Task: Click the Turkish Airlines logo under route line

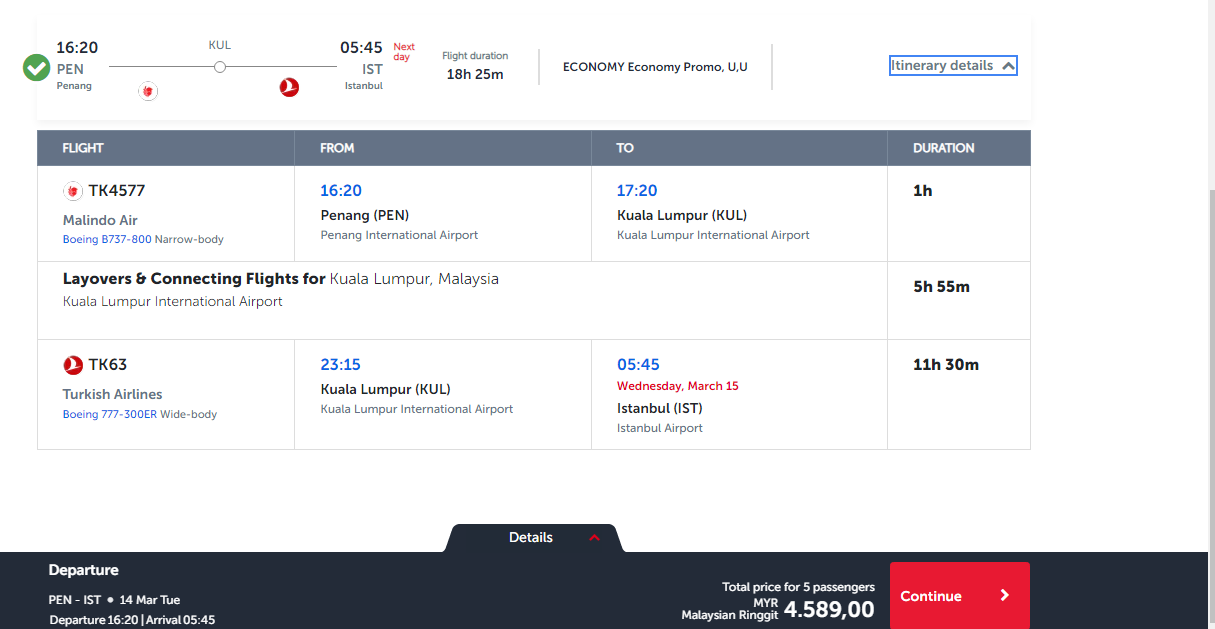Action: (289, 88)
